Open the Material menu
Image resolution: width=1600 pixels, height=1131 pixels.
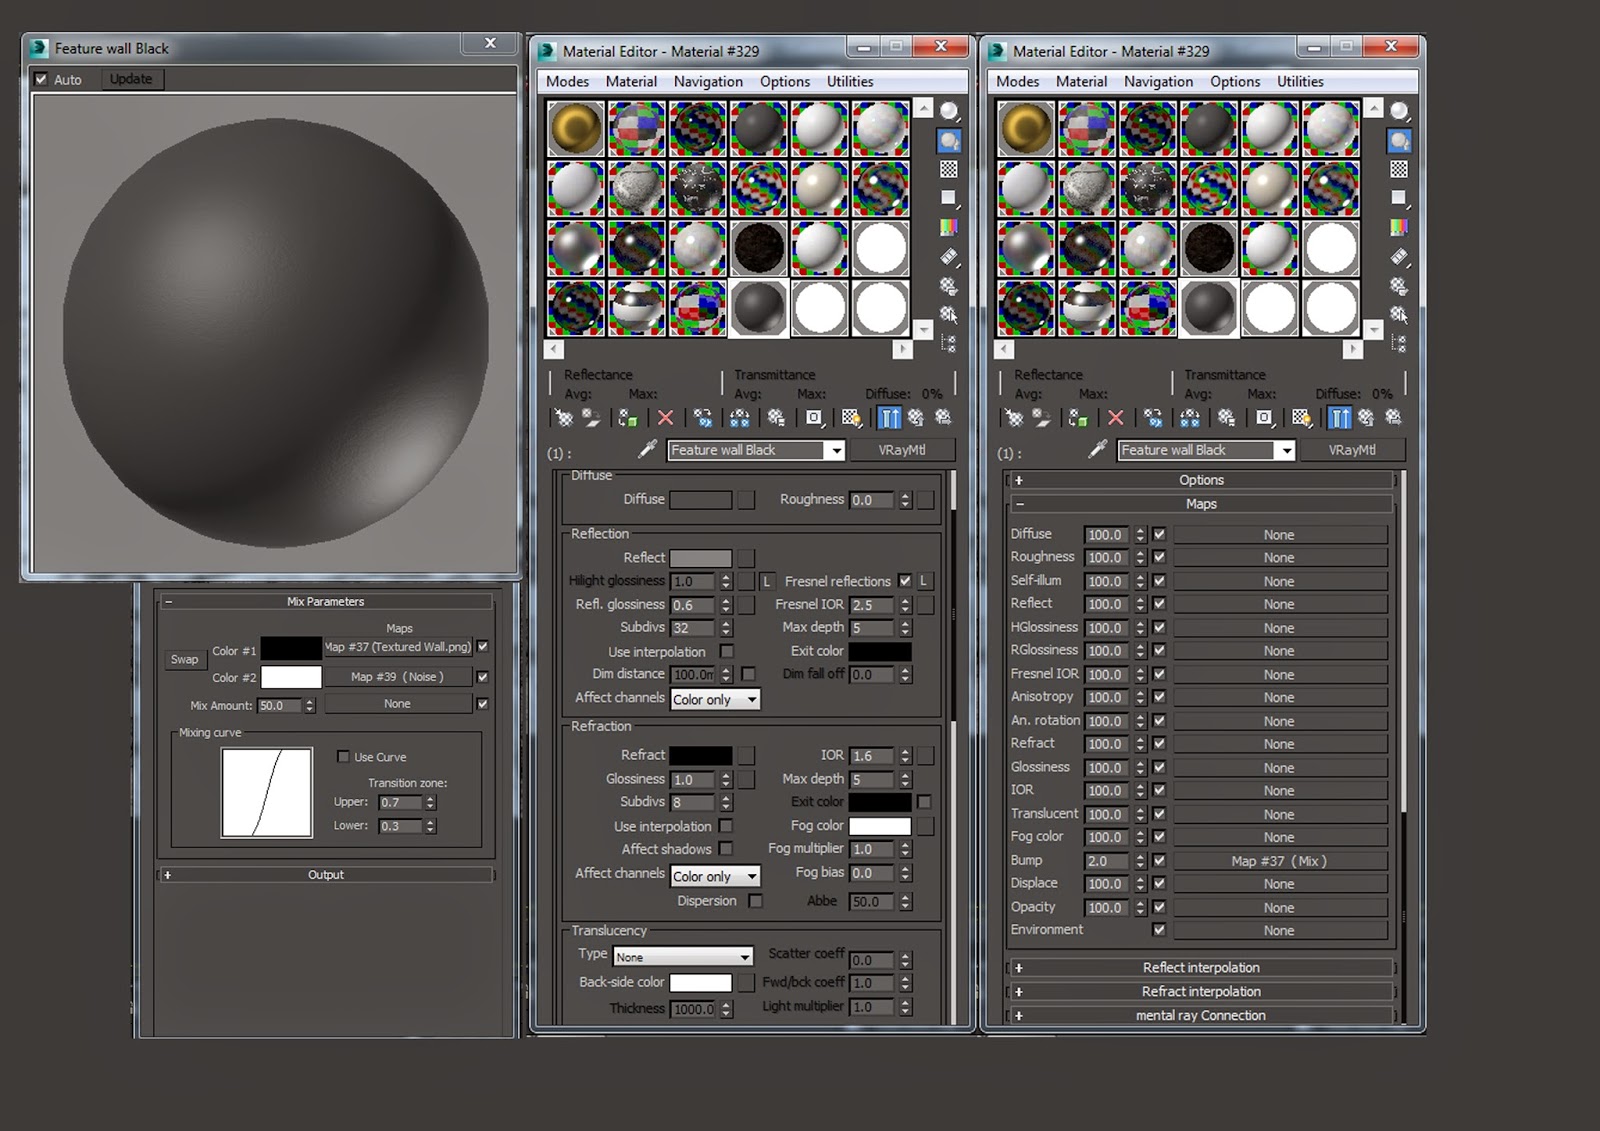click(631, 81)
